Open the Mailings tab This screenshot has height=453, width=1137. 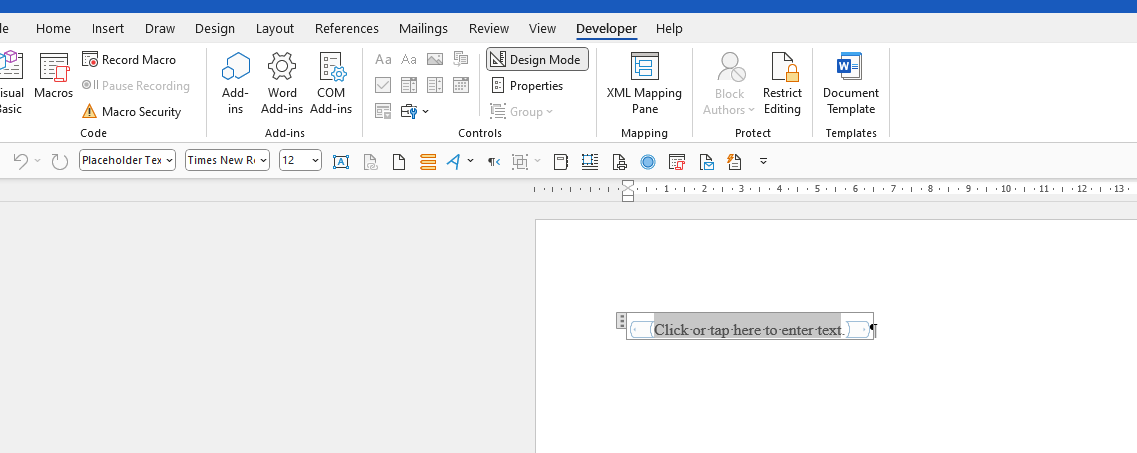pyautogui.click(x=423, y=28)
